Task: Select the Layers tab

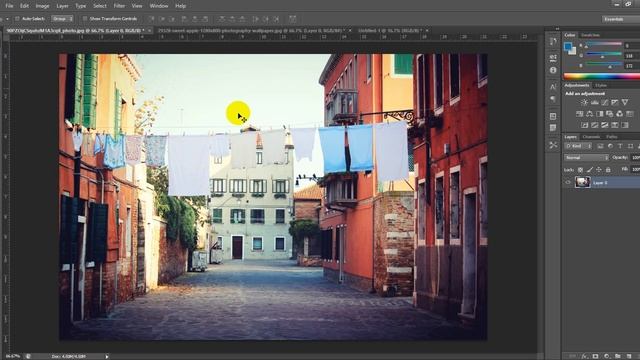Action: coord(570,137)
